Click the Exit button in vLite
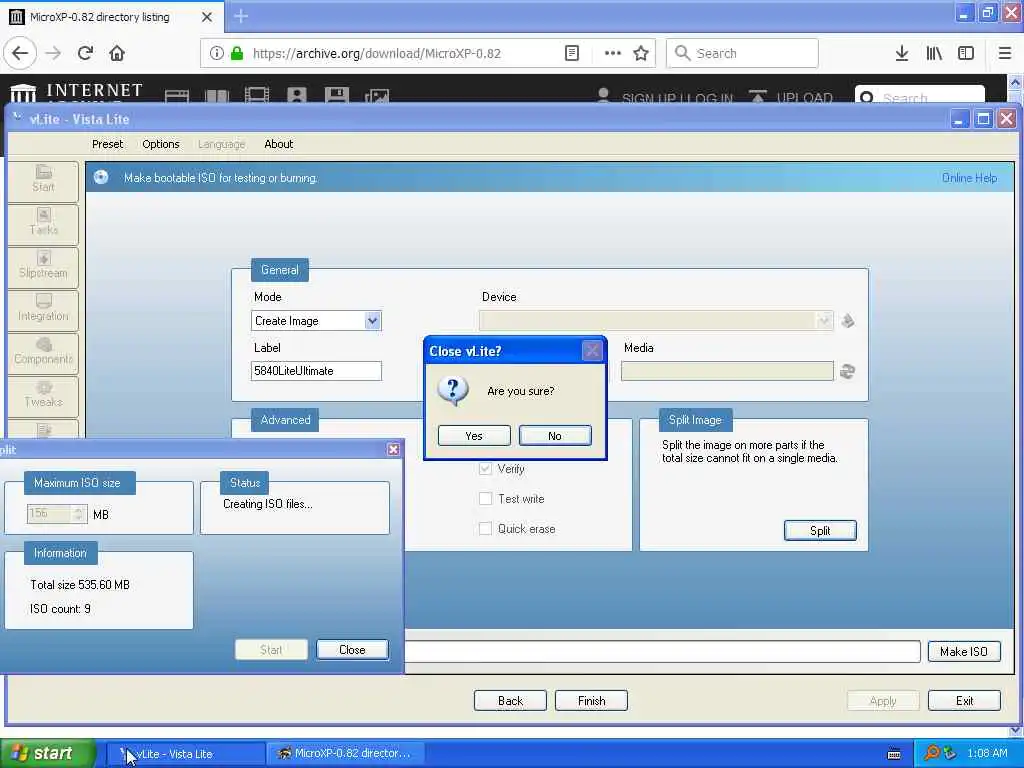Screen dimensions: 1024x768 (964, 701)
